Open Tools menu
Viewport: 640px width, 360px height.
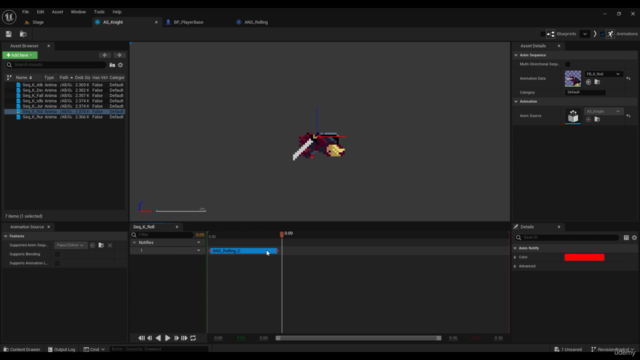pyautogui.click(x=99, y=12)
